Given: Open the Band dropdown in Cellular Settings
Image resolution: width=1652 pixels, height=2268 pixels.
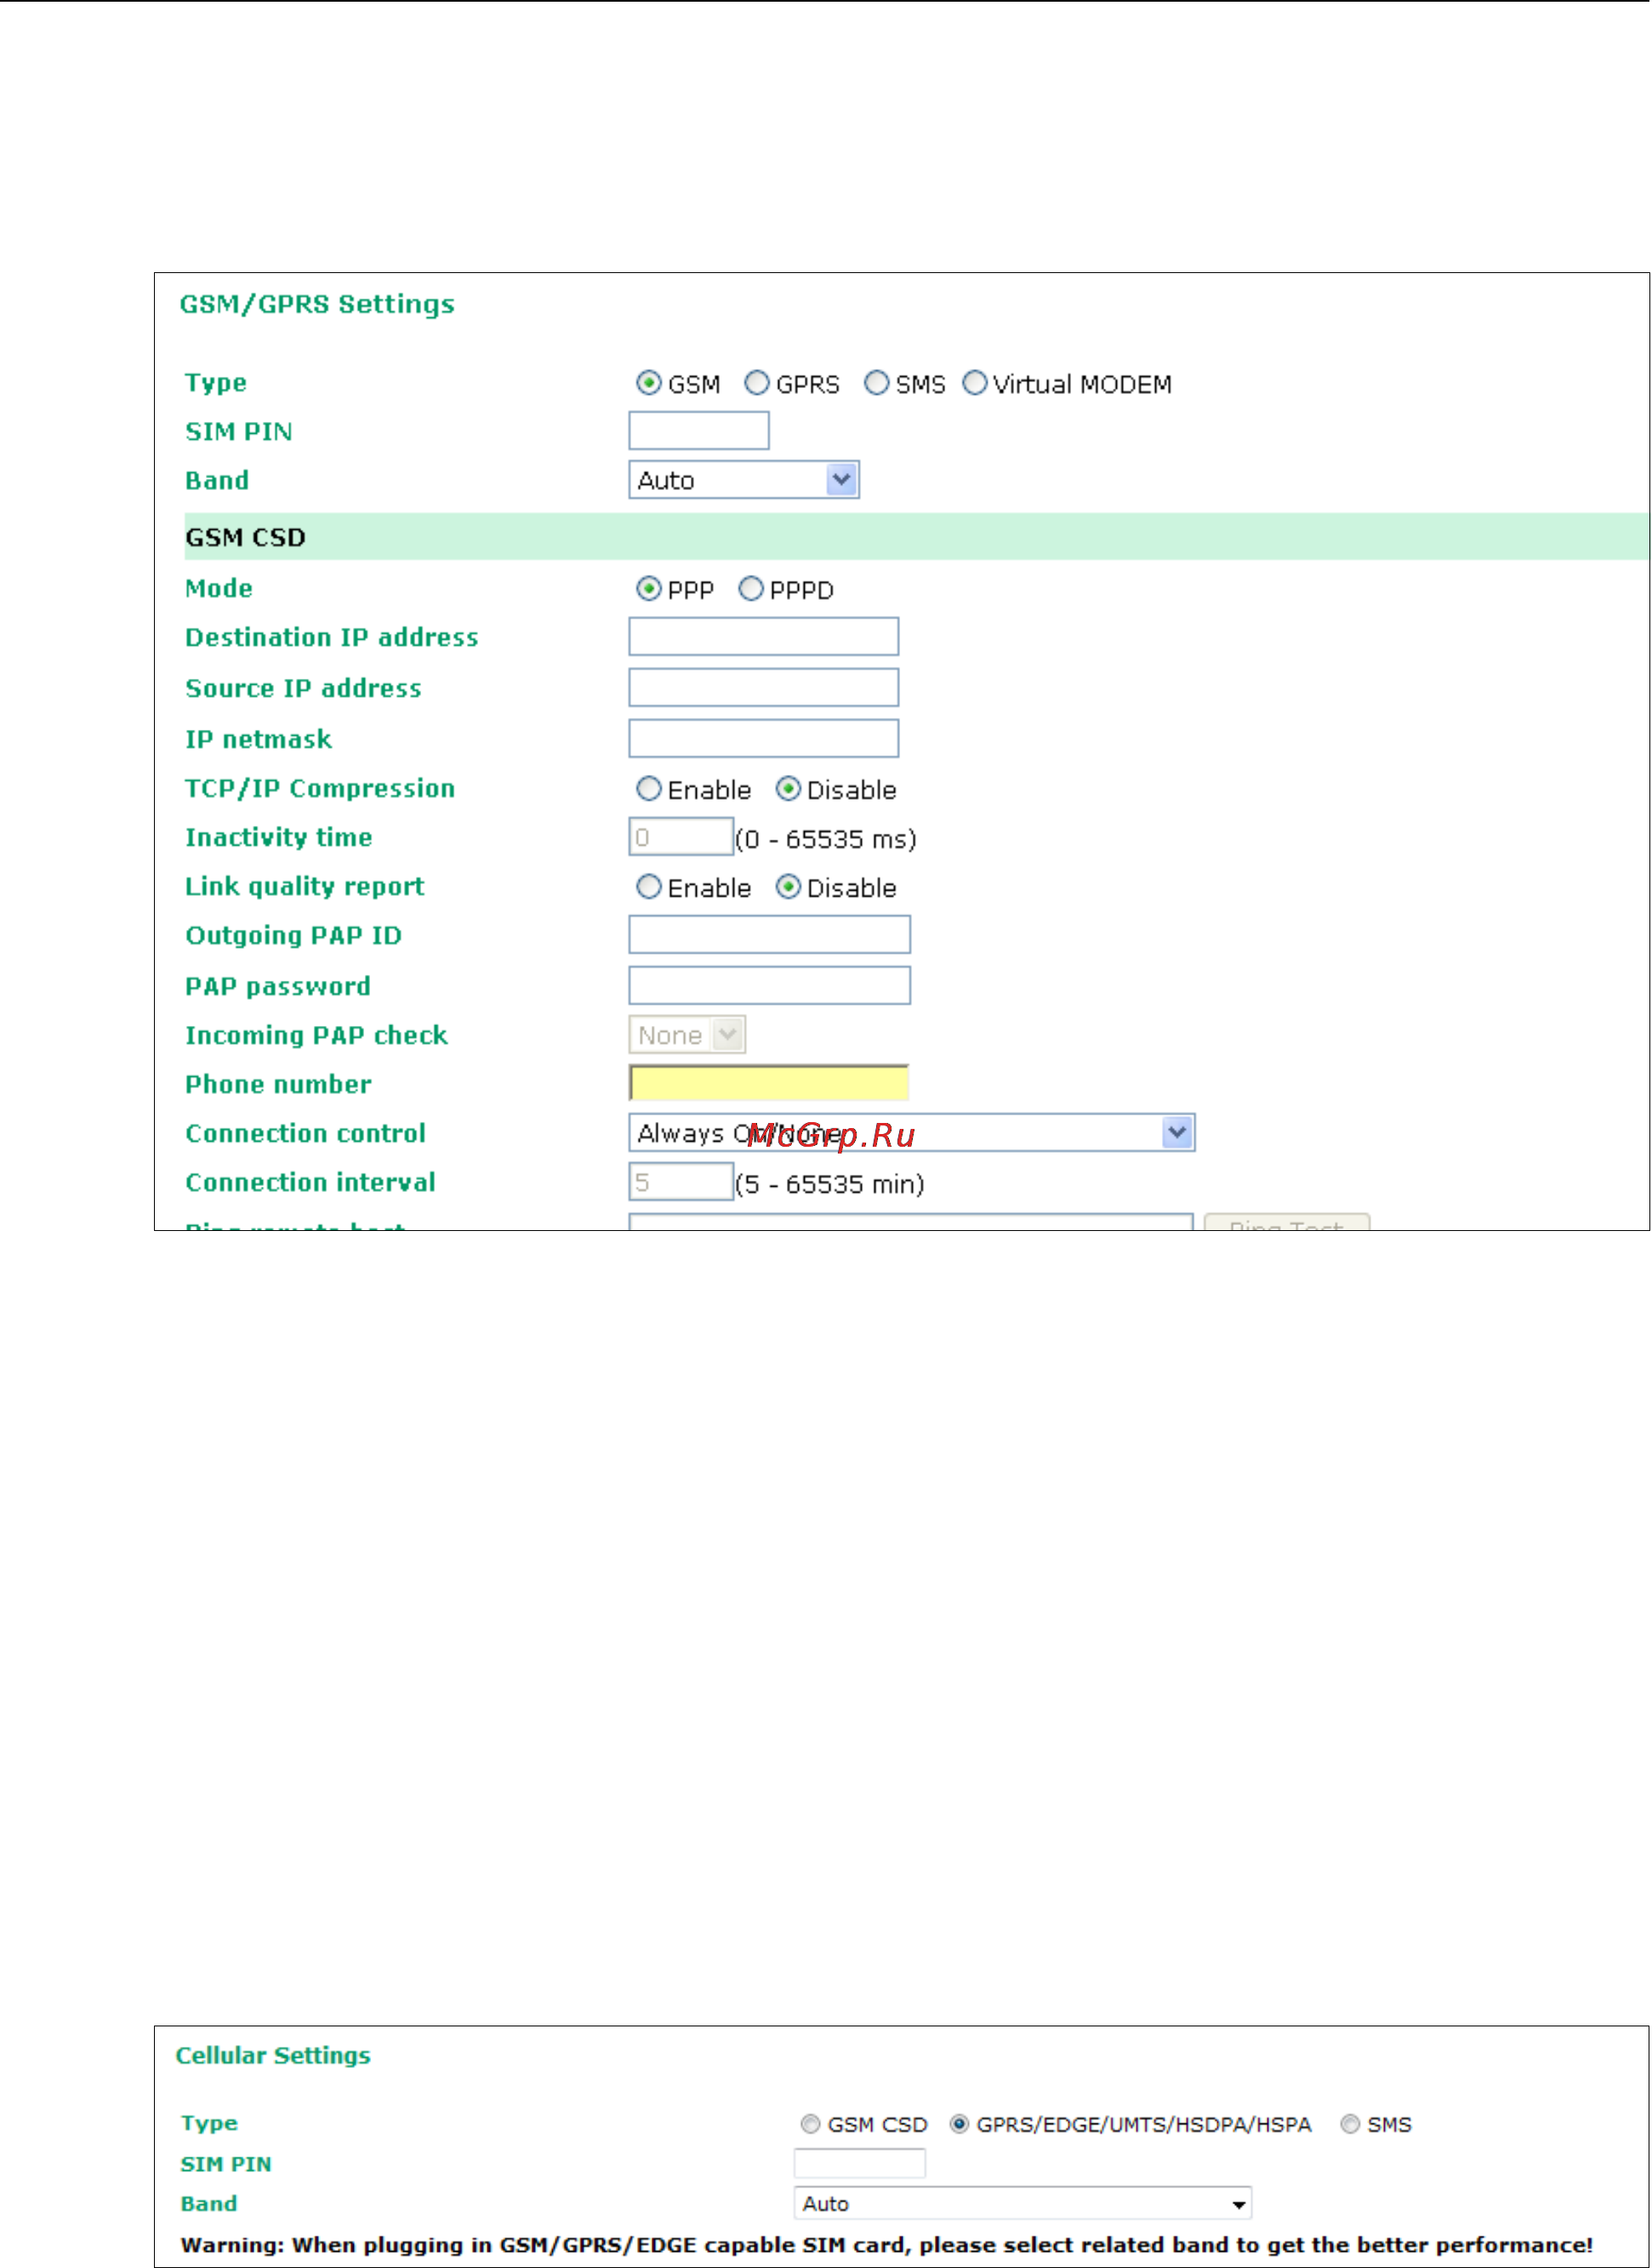Looking at the screenshot, I should pos(1022,2203).
